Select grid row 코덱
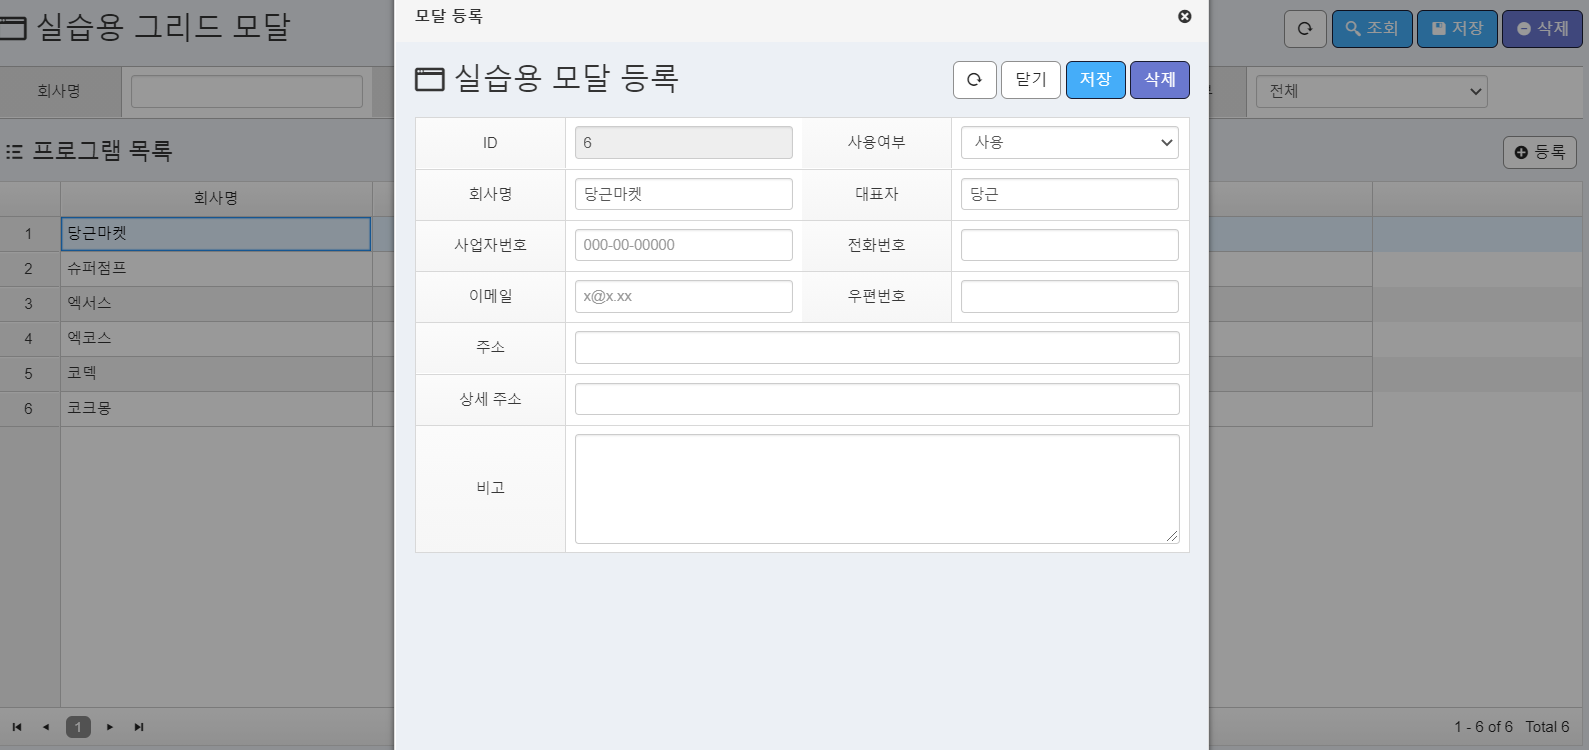1589x750 pixels. click(216, 374)
